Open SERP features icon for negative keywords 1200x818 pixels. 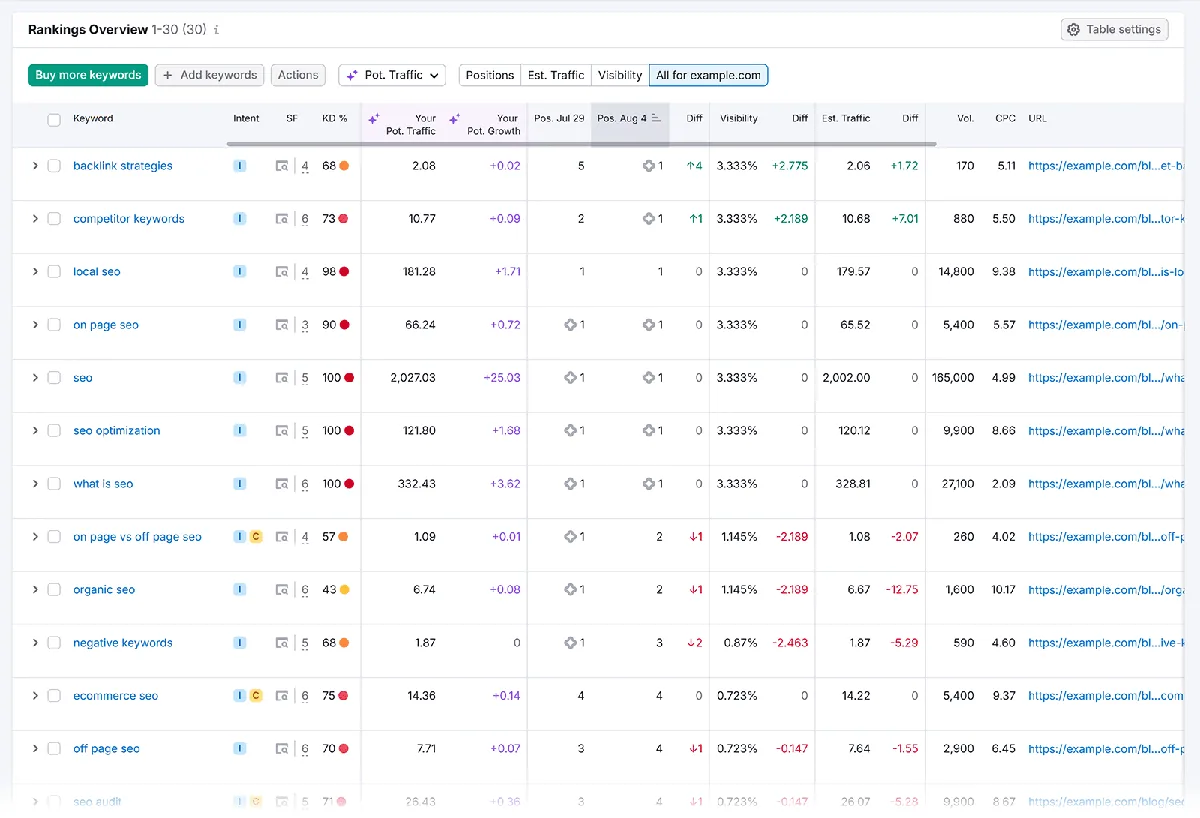pyautogui.click(x=282, y=643)
